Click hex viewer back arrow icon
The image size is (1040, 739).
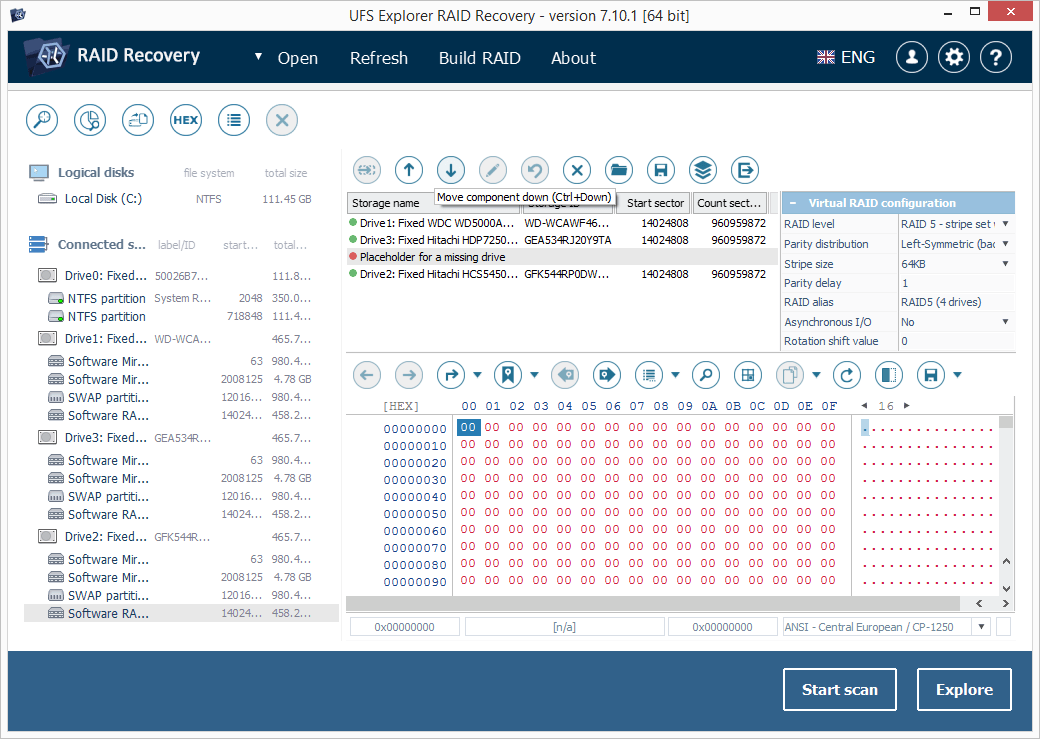coord(367,375)
